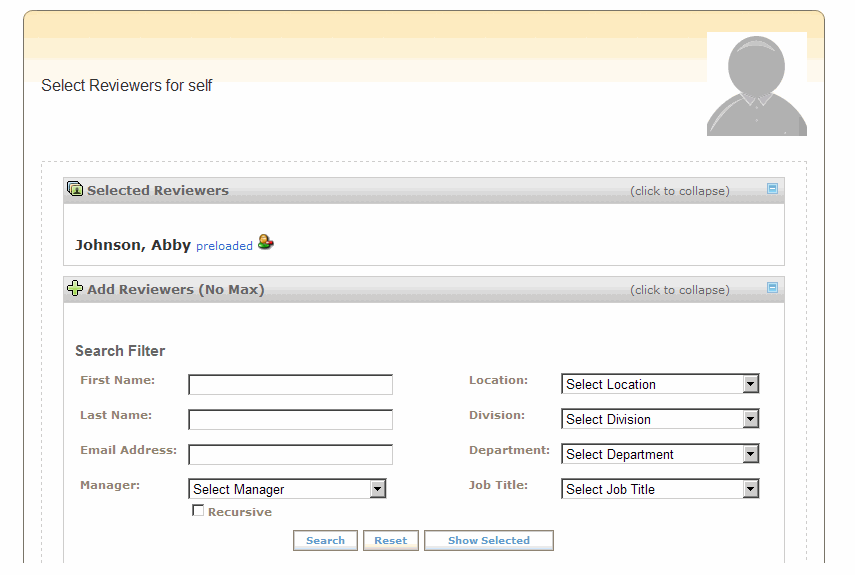Open the Select Manager dropdown
855x575 pixels.
287,489
